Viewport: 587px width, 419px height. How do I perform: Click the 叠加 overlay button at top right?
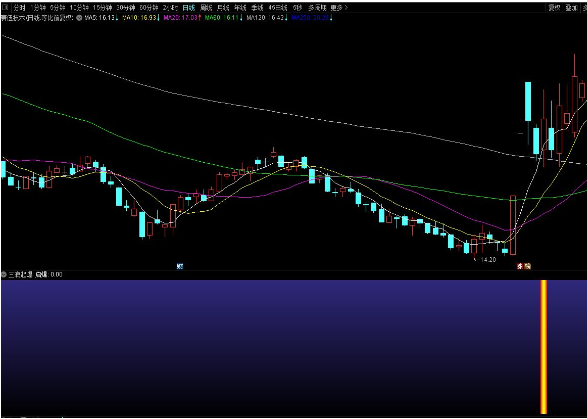pyautogui.click(x=571, y=7)
